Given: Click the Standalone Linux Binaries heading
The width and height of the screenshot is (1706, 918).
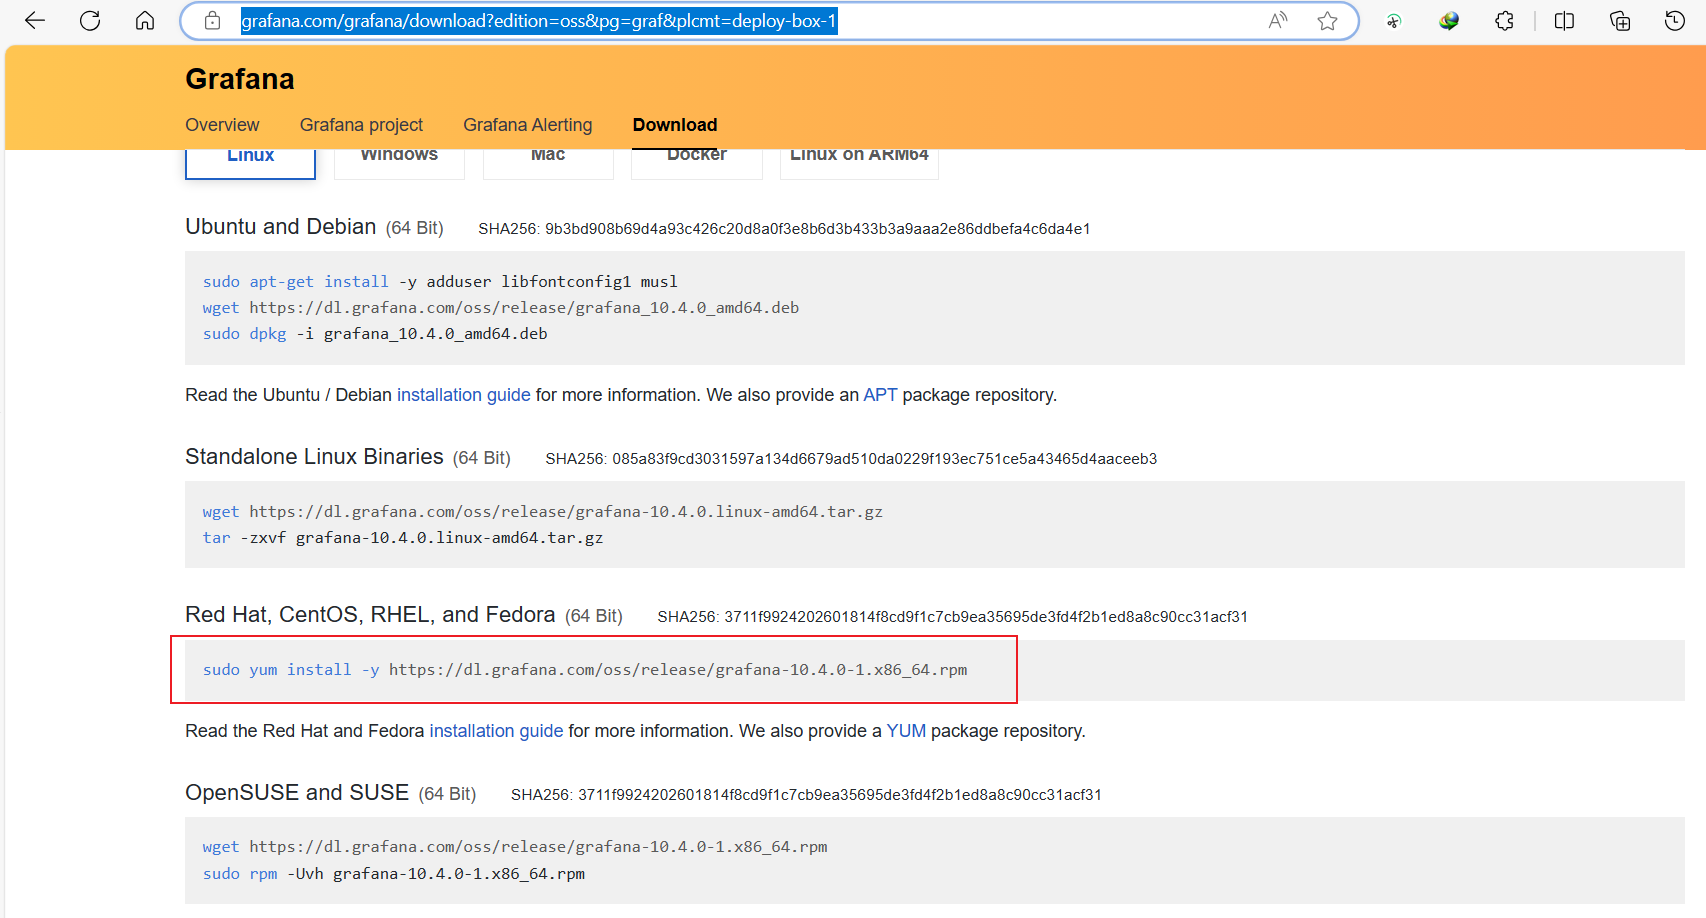Looking at the screenshot, I should 314,457.
